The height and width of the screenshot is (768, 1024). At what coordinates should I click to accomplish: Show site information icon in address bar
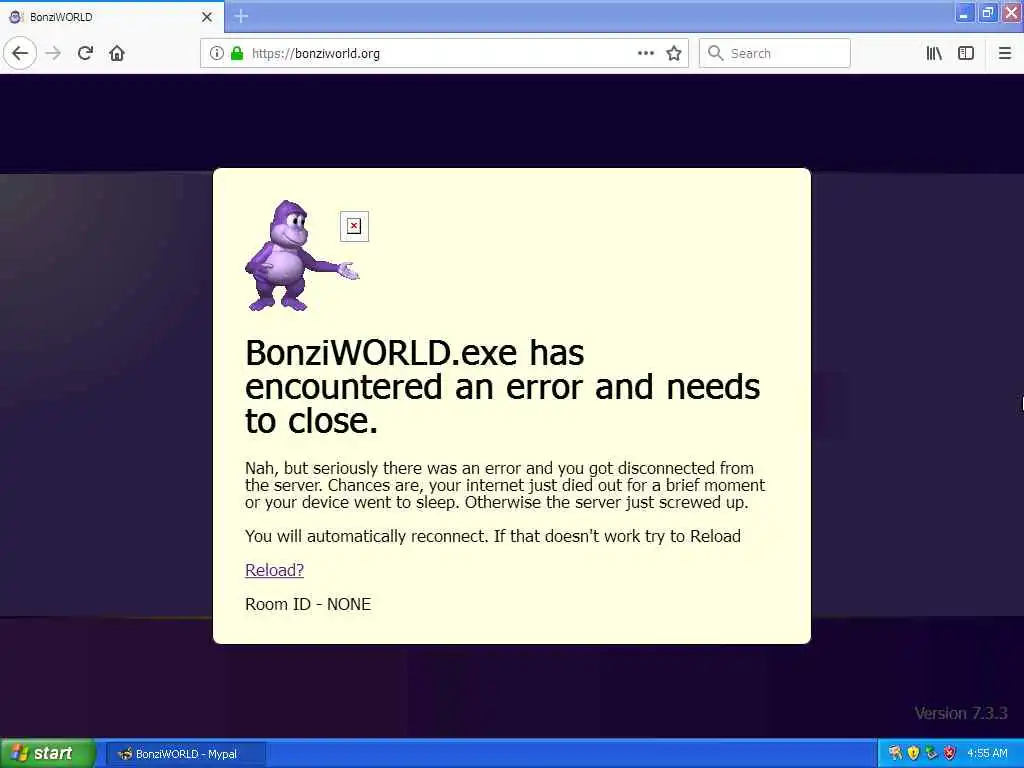click(217, 53)
